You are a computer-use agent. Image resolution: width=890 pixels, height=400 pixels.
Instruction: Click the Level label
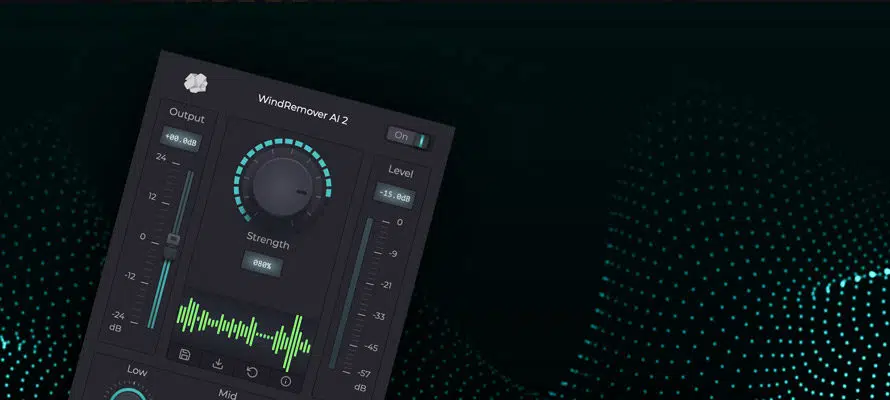(x=401, y=171)
